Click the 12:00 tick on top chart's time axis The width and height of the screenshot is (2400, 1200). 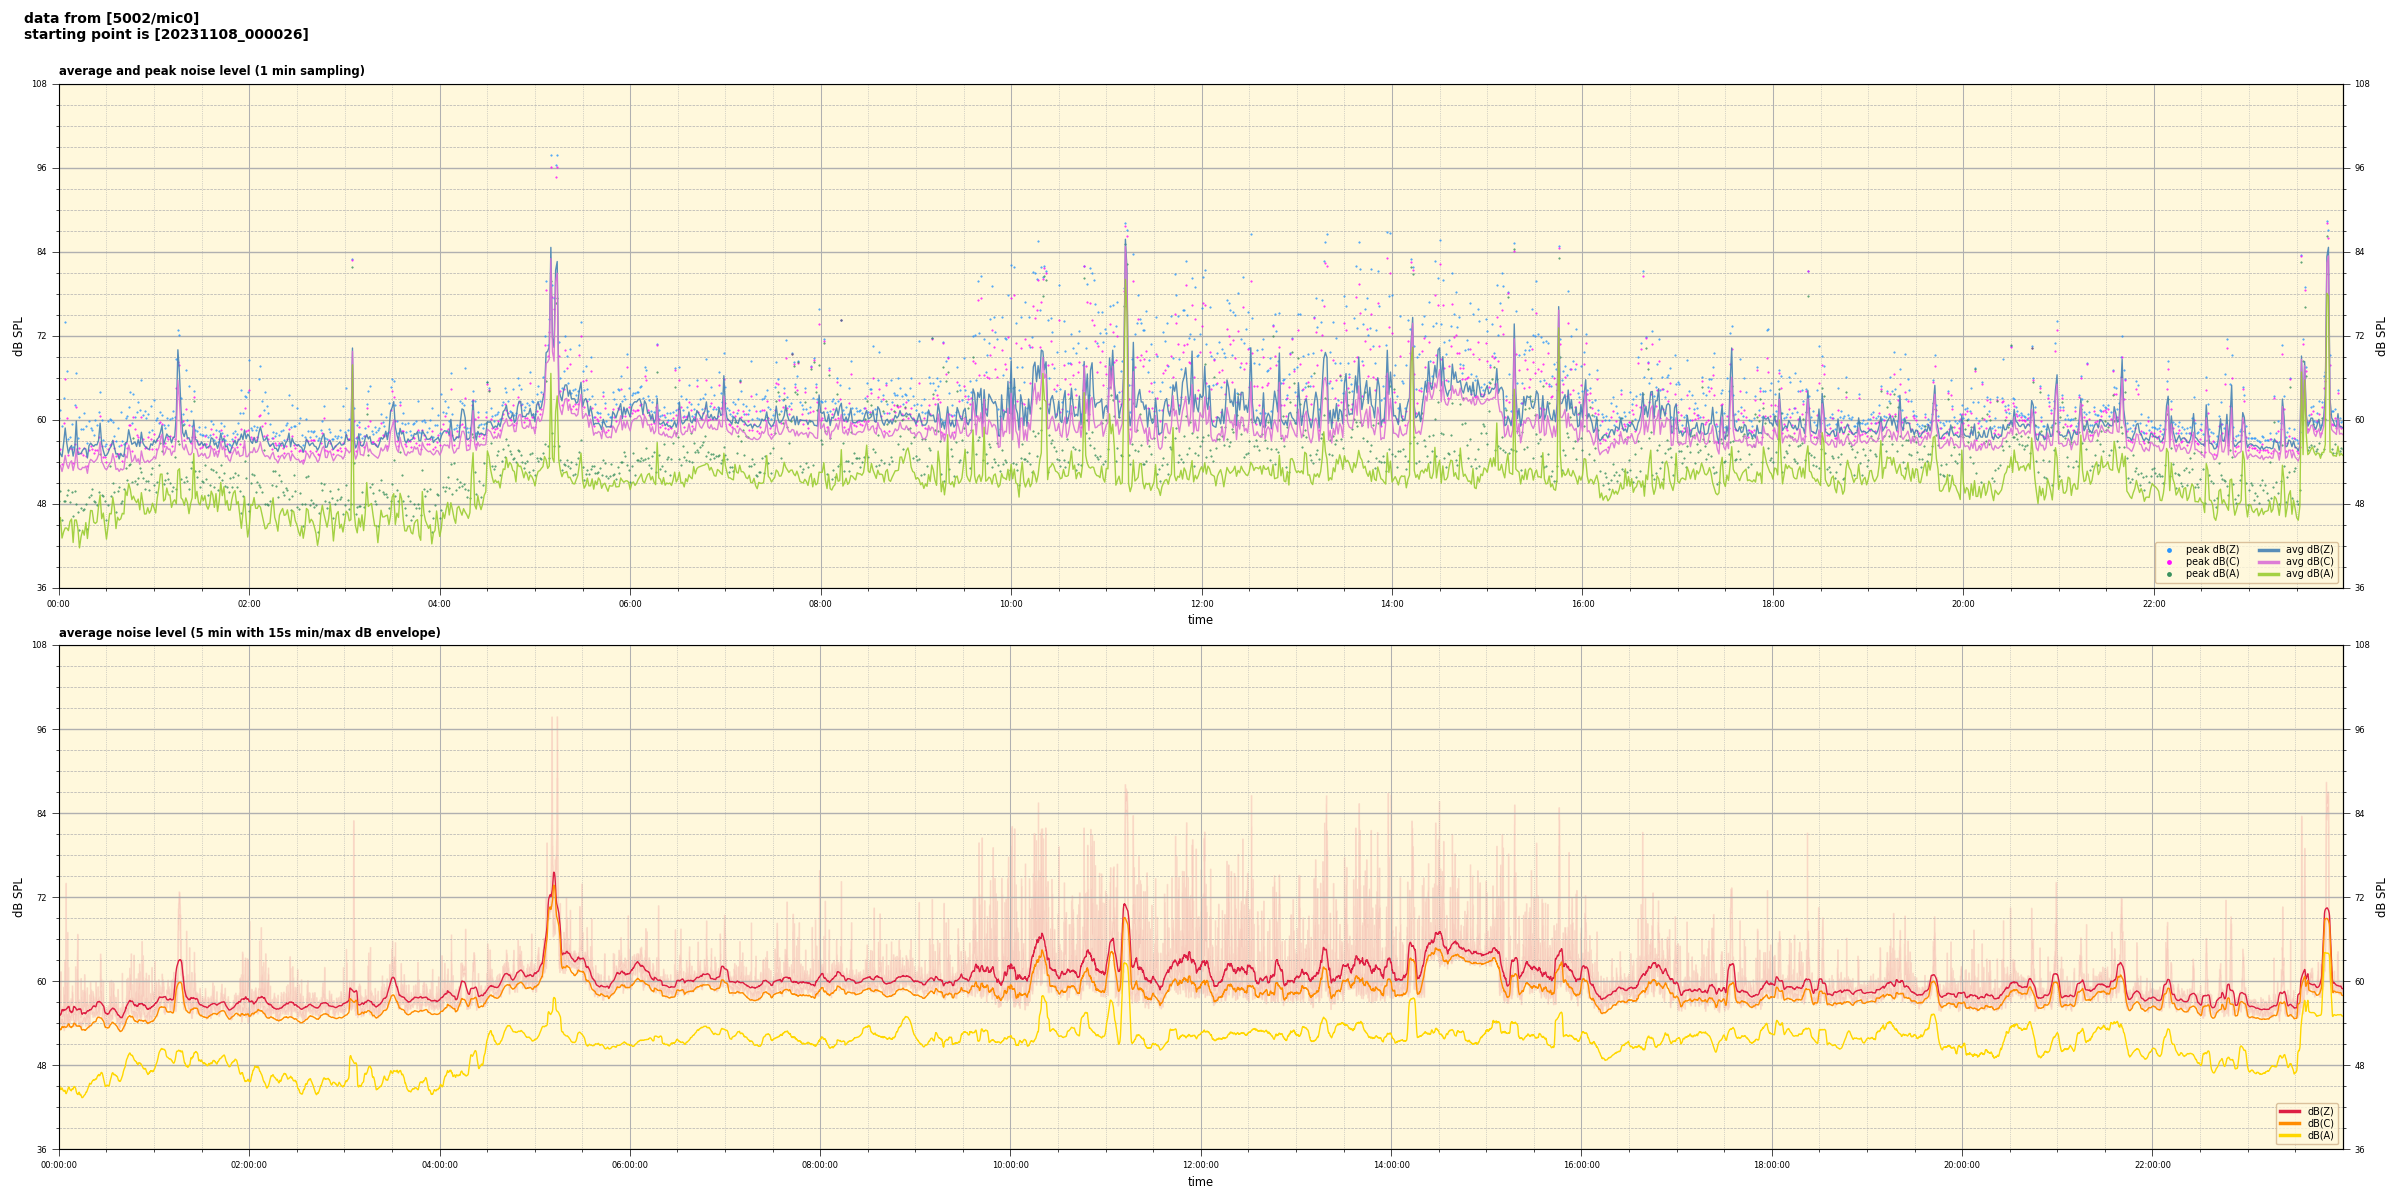(1201, 604)
